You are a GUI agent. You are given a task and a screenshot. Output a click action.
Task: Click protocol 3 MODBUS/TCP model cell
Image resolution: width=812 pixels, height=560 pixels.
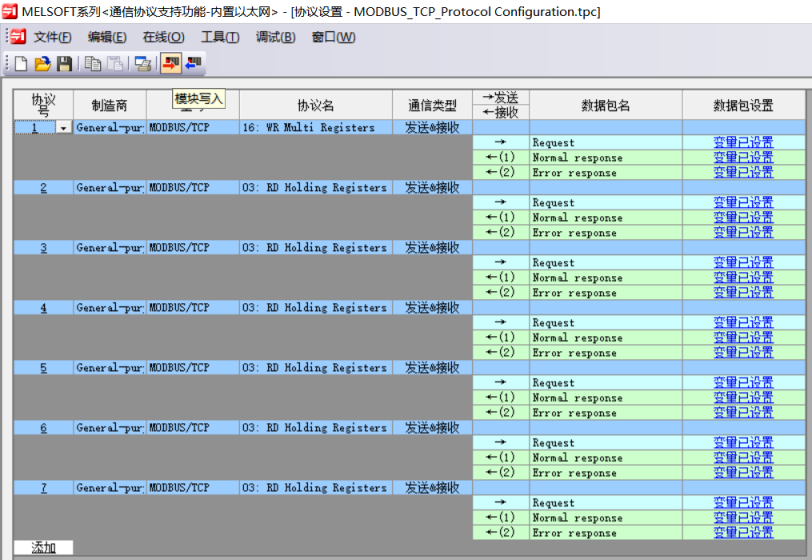click(x=193, y=248)
